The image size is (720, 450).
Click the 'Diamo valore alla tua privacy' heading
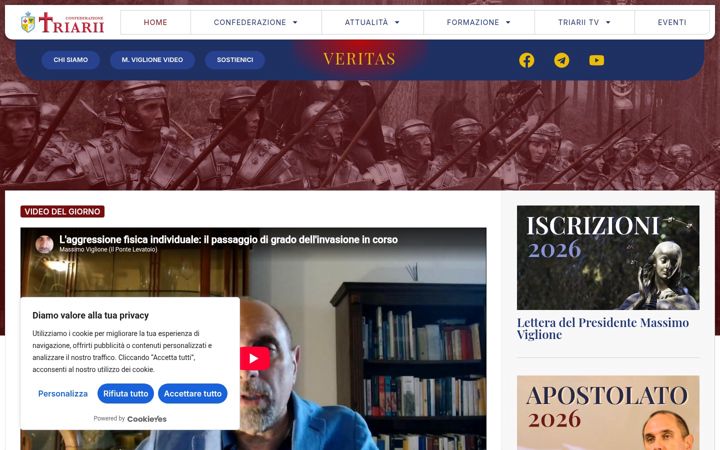coord(90,315)
